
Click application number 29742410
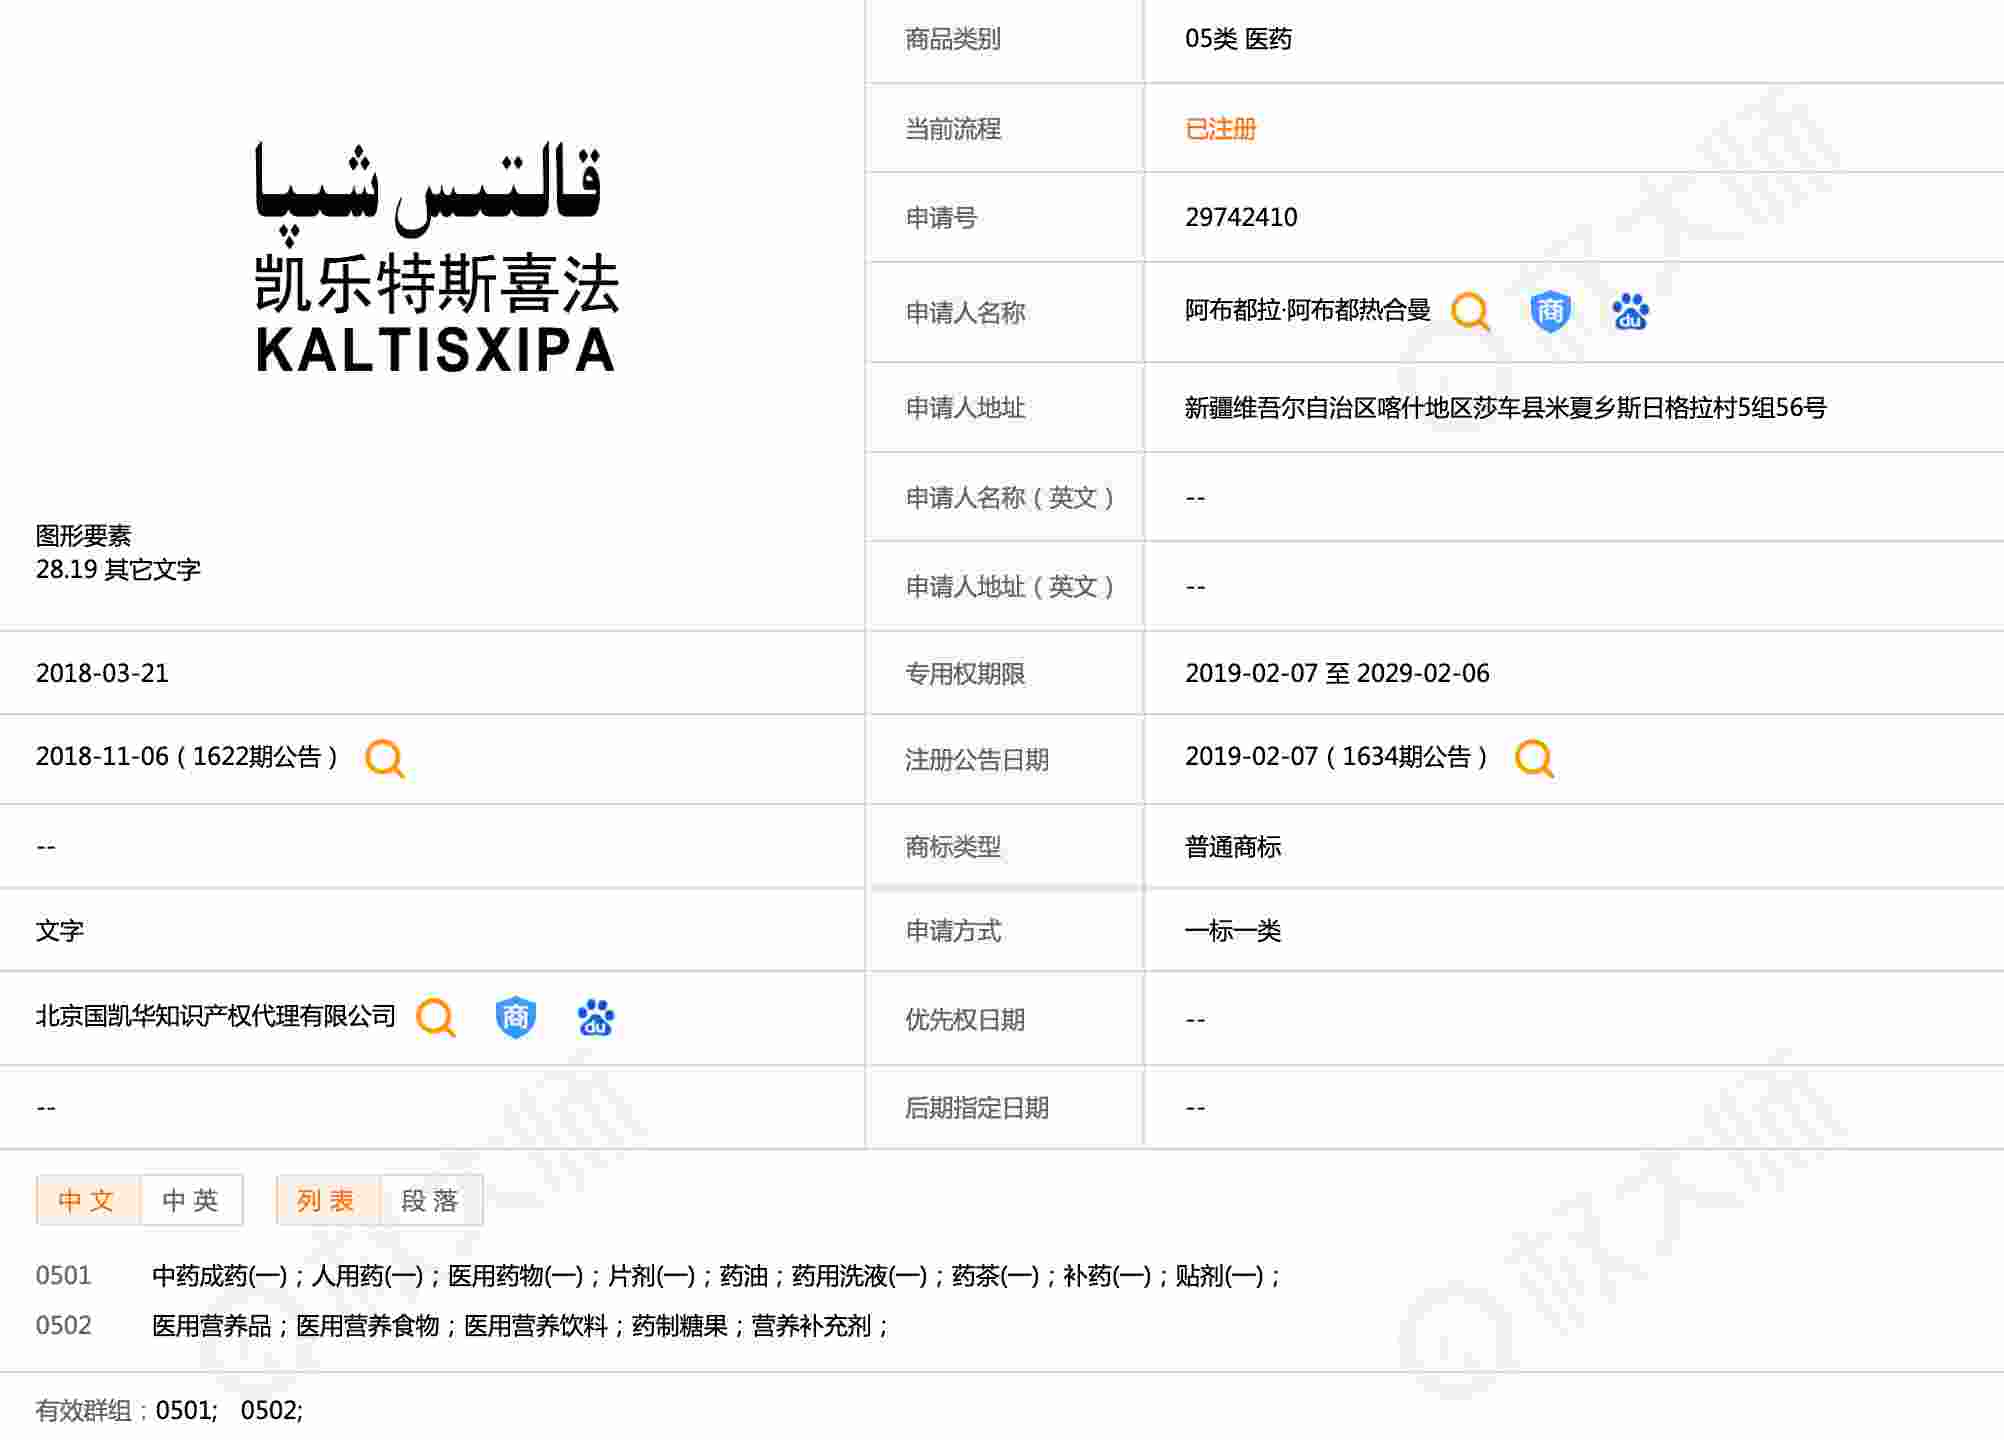pyautogui.click(x=1241, y=218)
